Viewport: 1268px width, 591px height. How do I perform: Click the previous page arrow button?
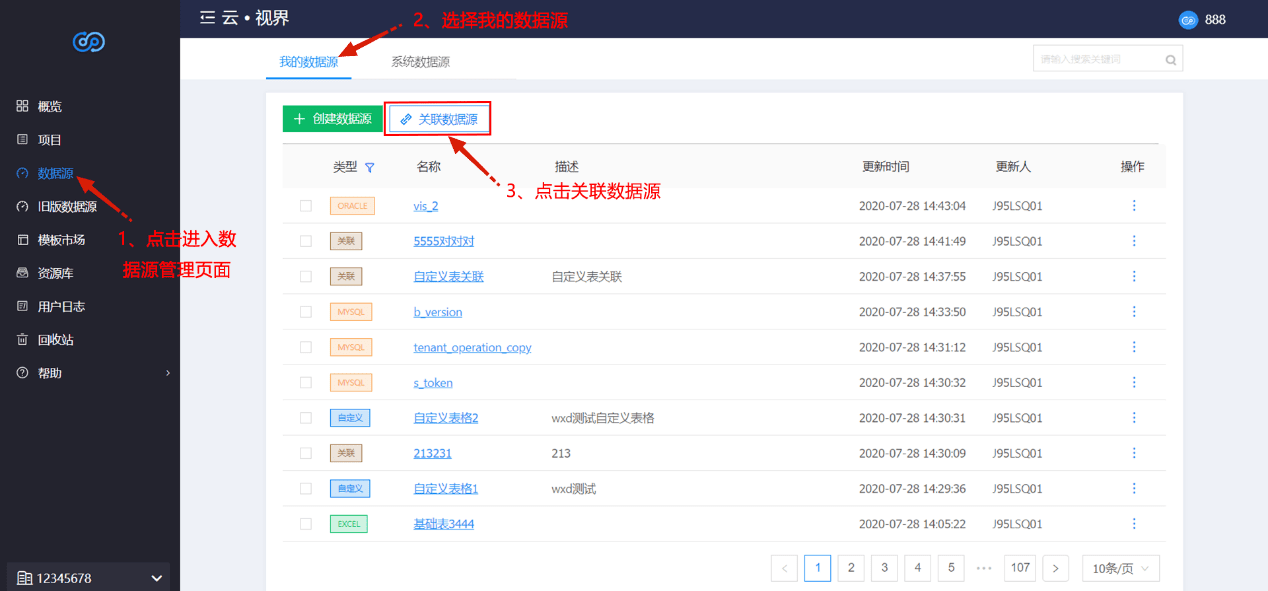point(784,568)
